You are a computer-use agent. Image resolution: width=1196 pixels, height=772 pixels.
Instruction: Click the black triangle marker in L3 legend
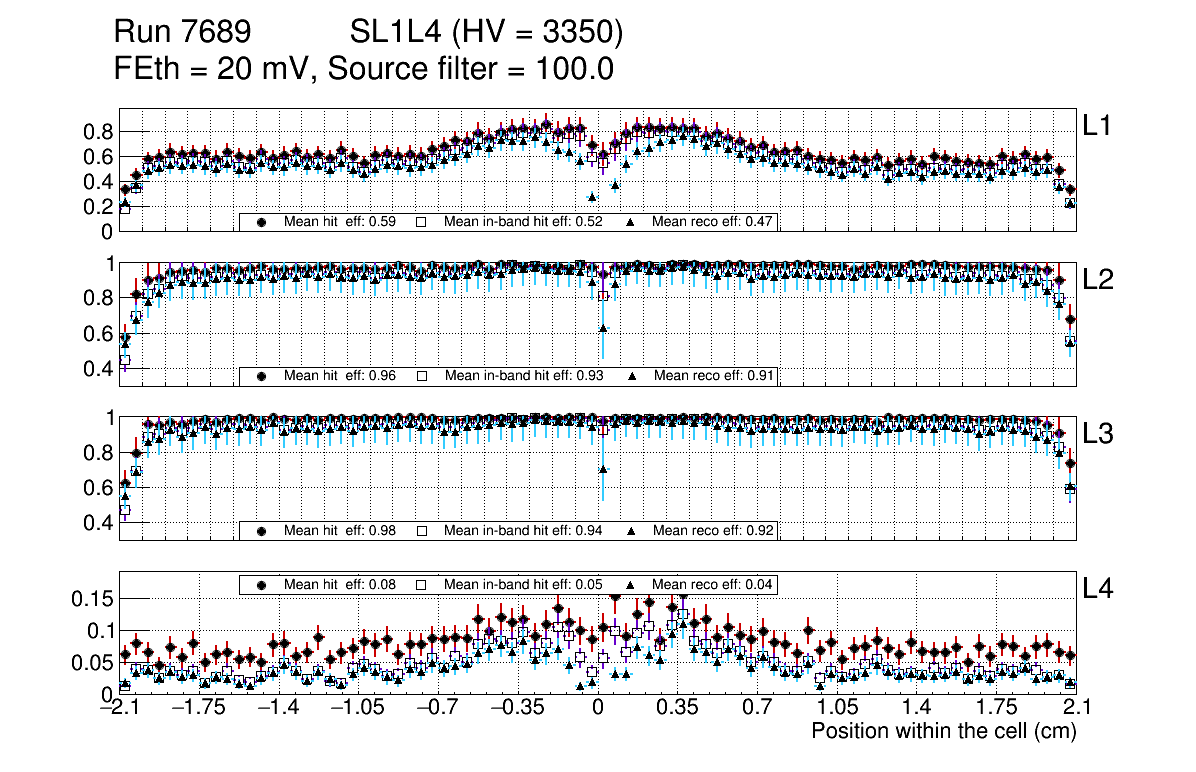(632, 530)
